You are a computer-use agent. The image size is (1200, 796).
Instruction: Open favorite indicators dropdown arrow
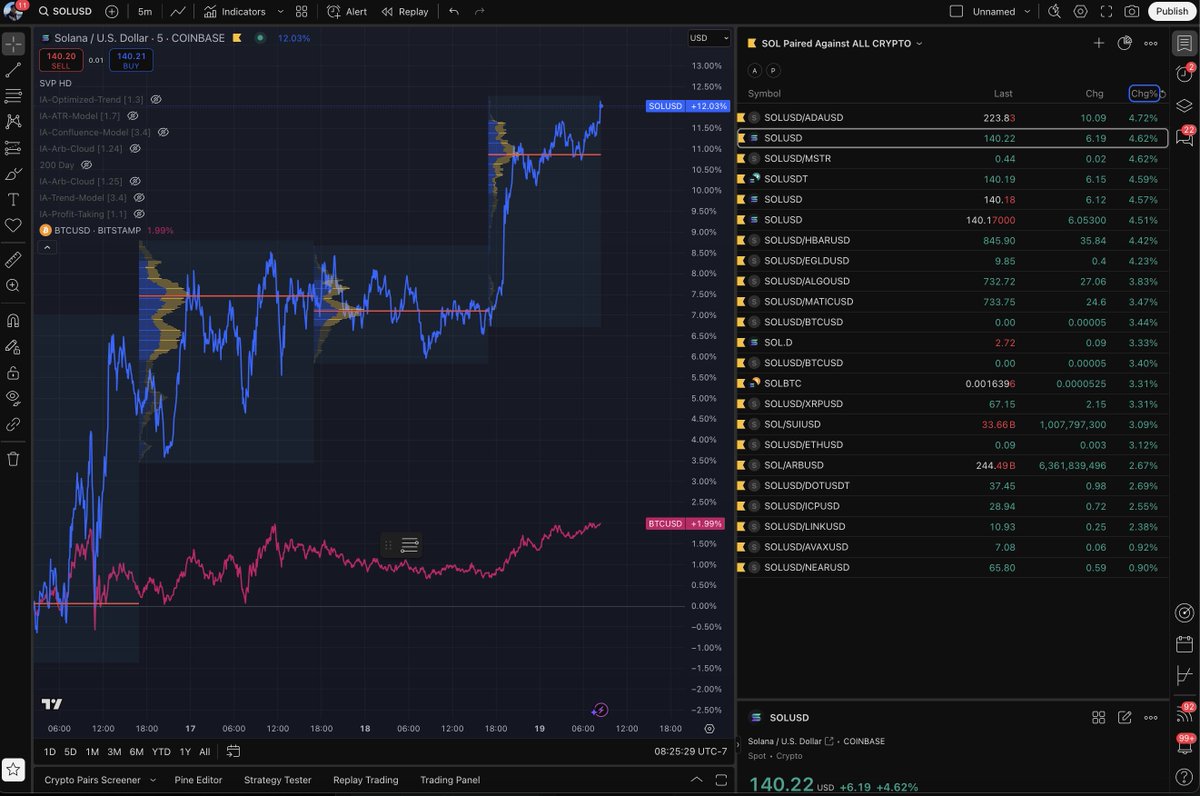point(279,12)
